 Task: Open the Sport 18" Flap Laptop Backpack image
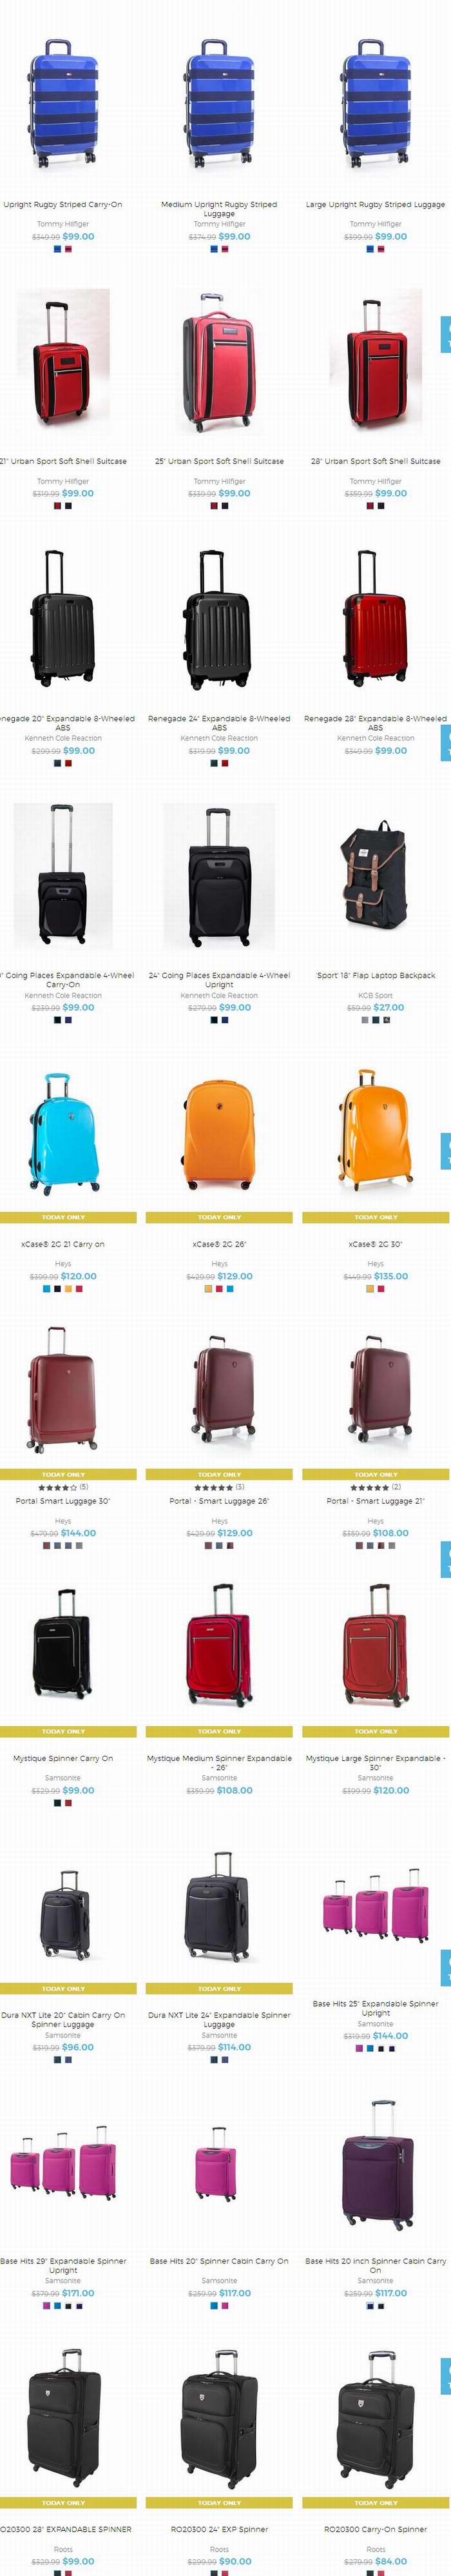(375, 877)
